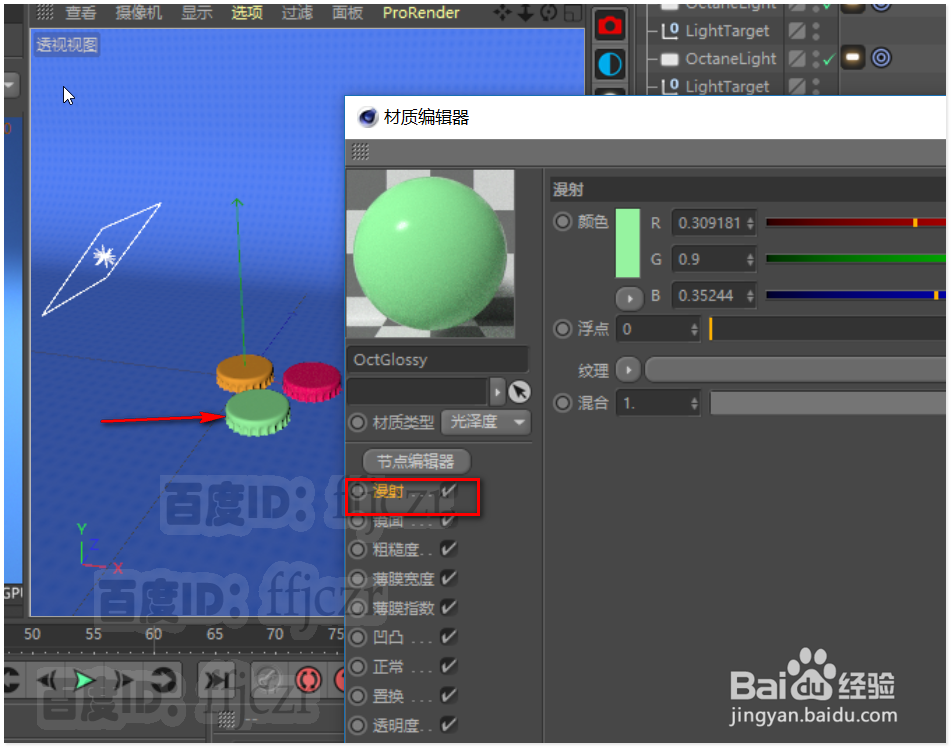Click the B value stepper arrows
The width and height of the screenshot is (951, 748).
point(751,296)
